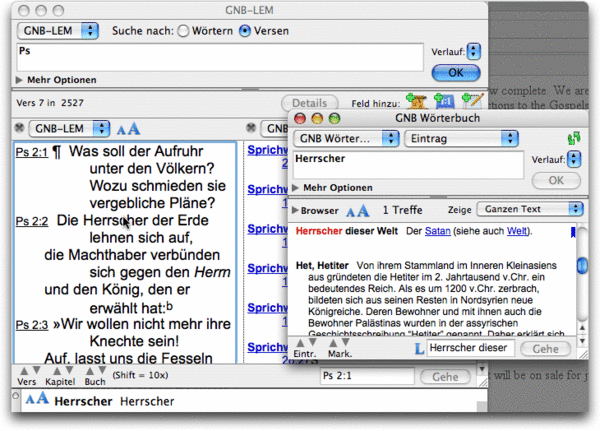
Task: Click small A in Wörterbuch browser bar
Action: click(x=350, y=212)
